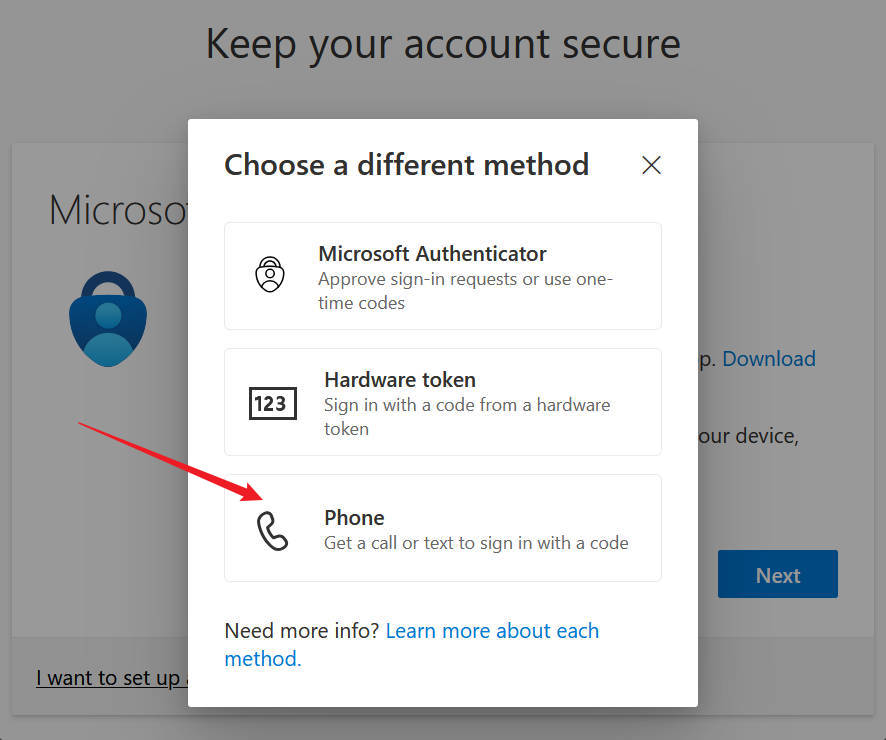Click the partially hidden Microsoft heading in background
The image size is (886, 740).
tap(118, 210)
